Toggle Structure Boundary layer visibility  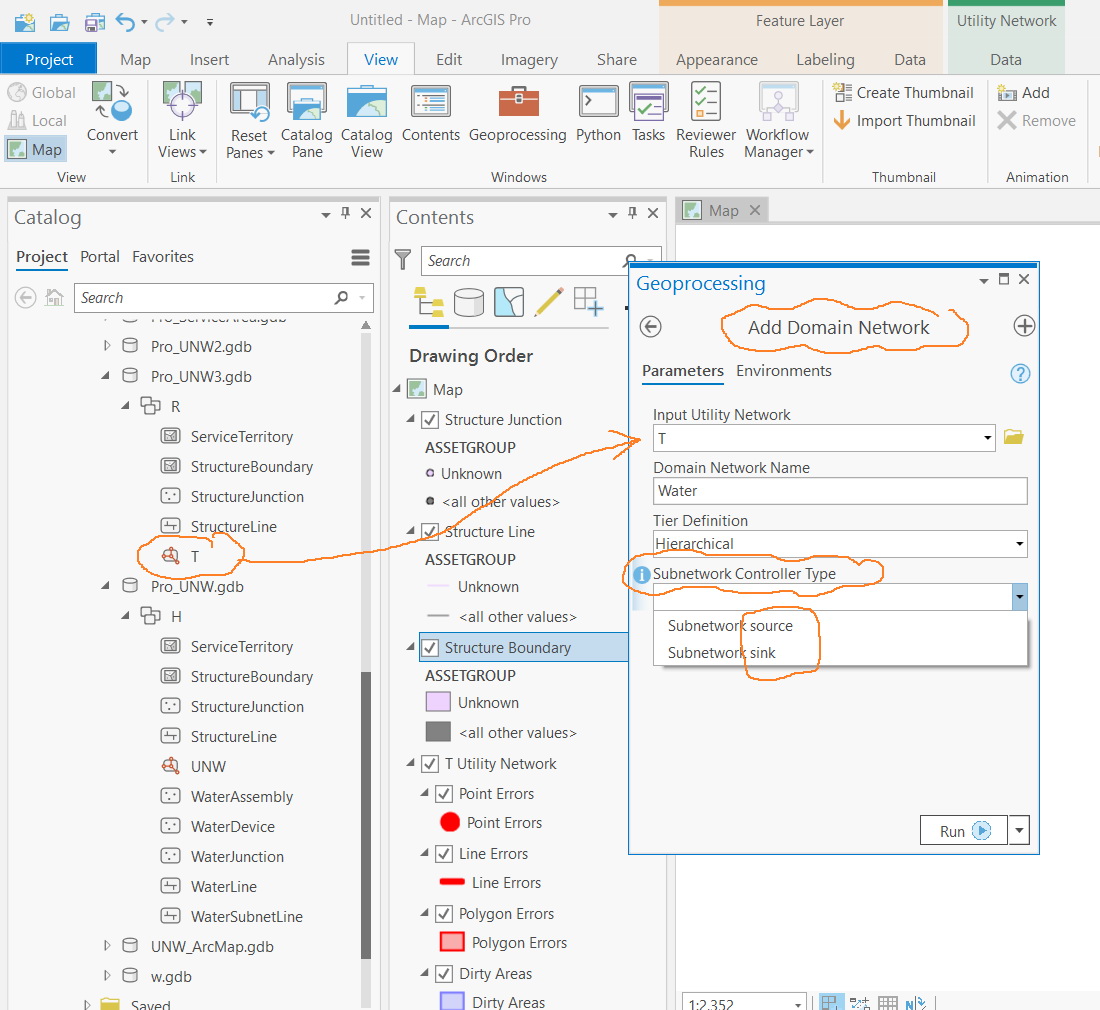[430, 648]
